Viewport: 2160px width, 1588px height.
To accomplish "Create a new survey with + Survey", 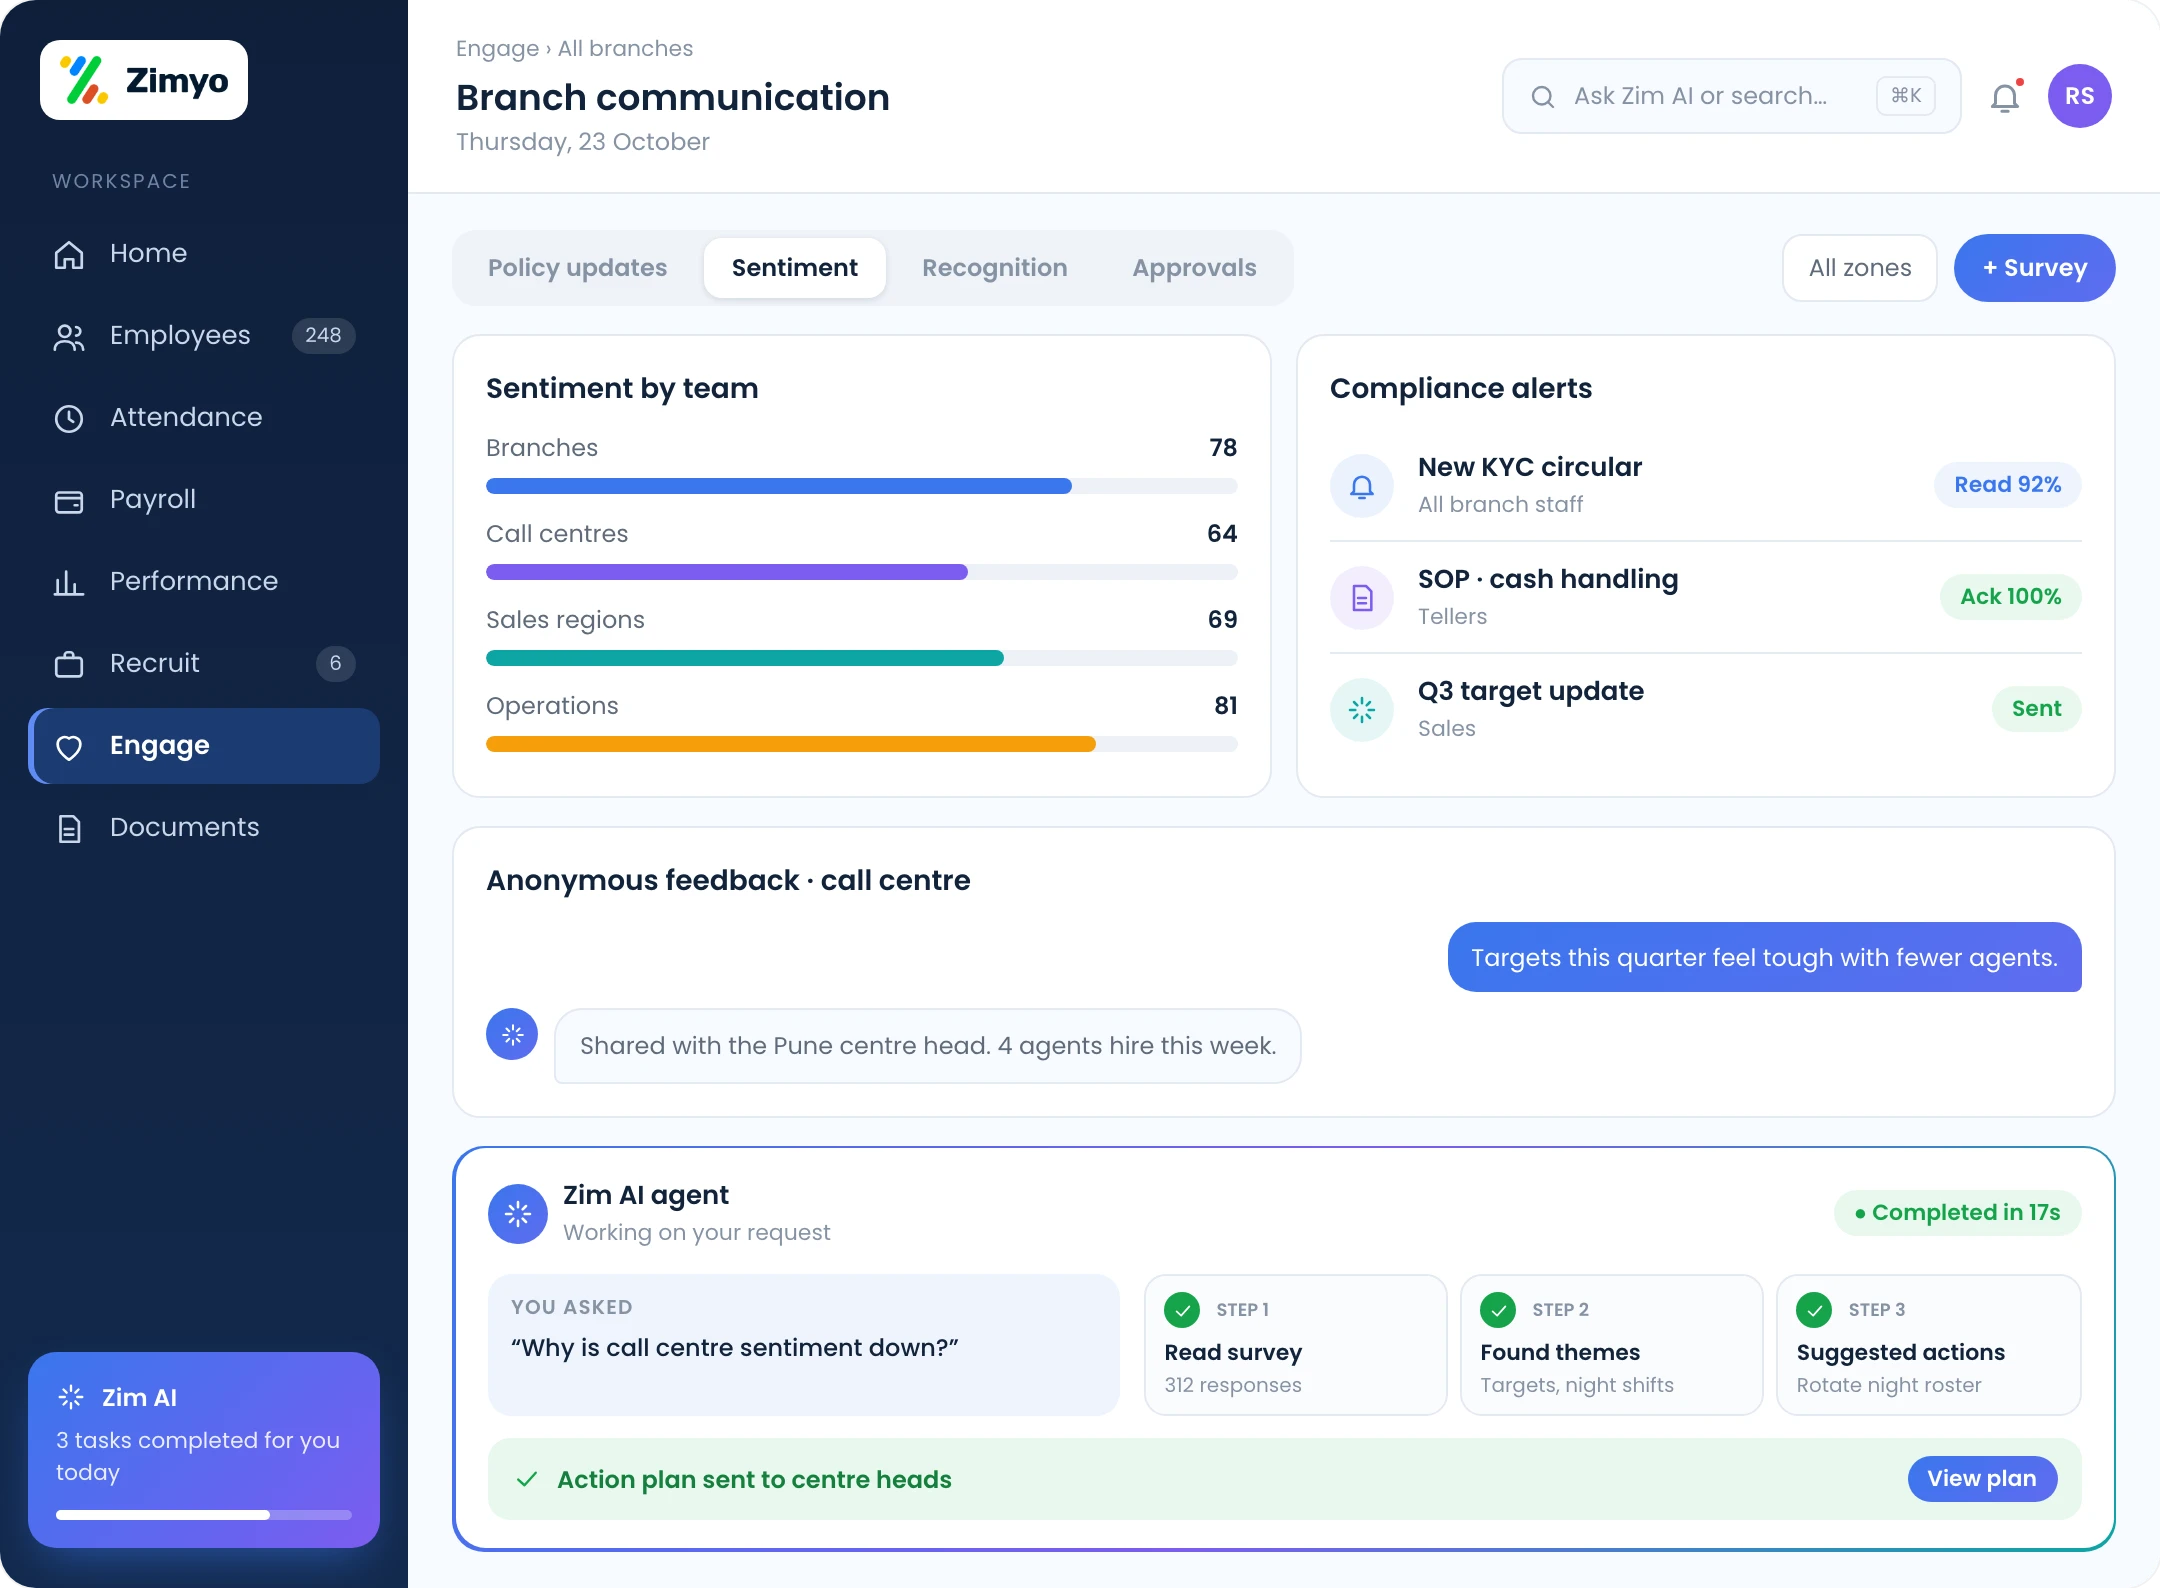I will click(2035, 268).
